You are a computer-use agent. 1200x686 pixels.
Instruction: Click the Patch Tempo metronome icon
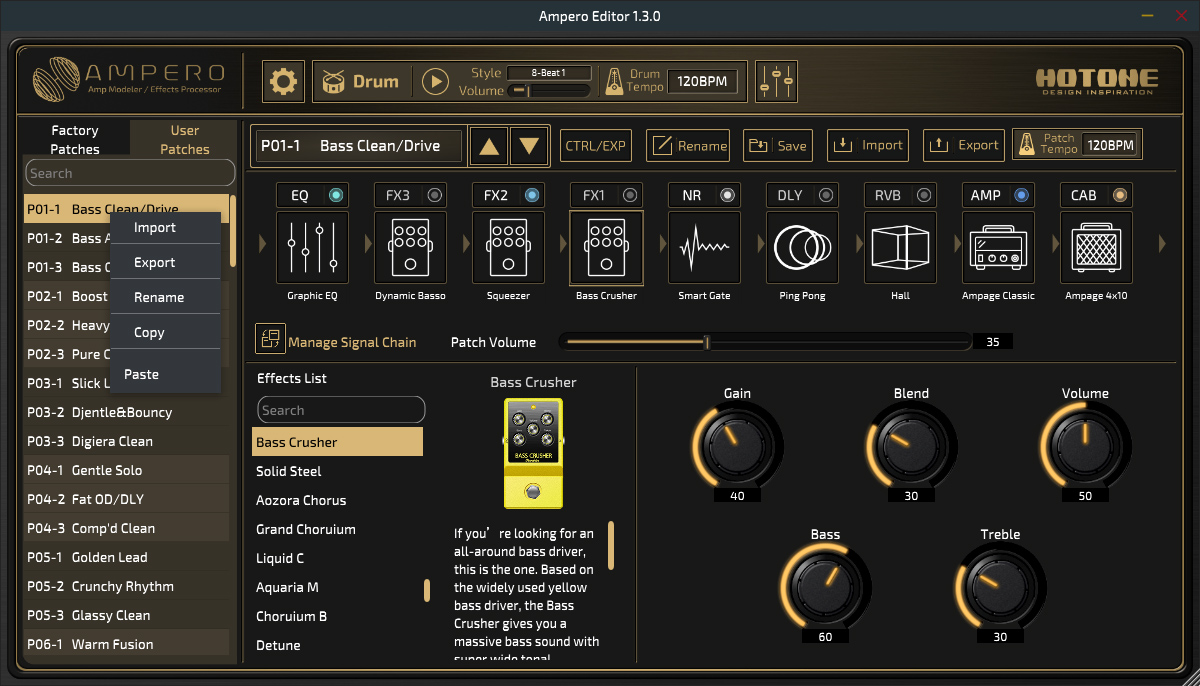point(1026,145)
